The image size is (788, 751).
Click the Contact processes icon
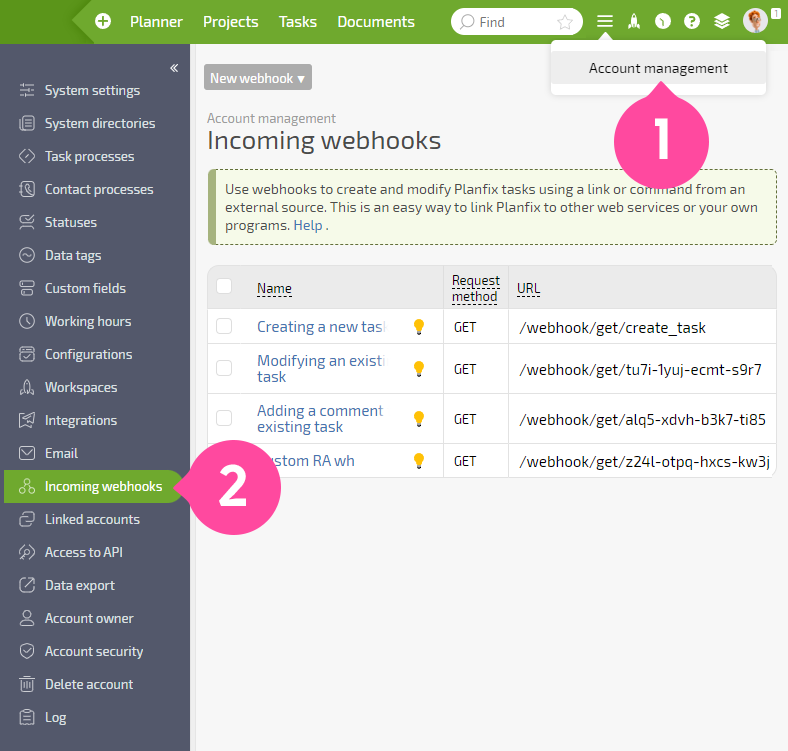tap(27, 190)
